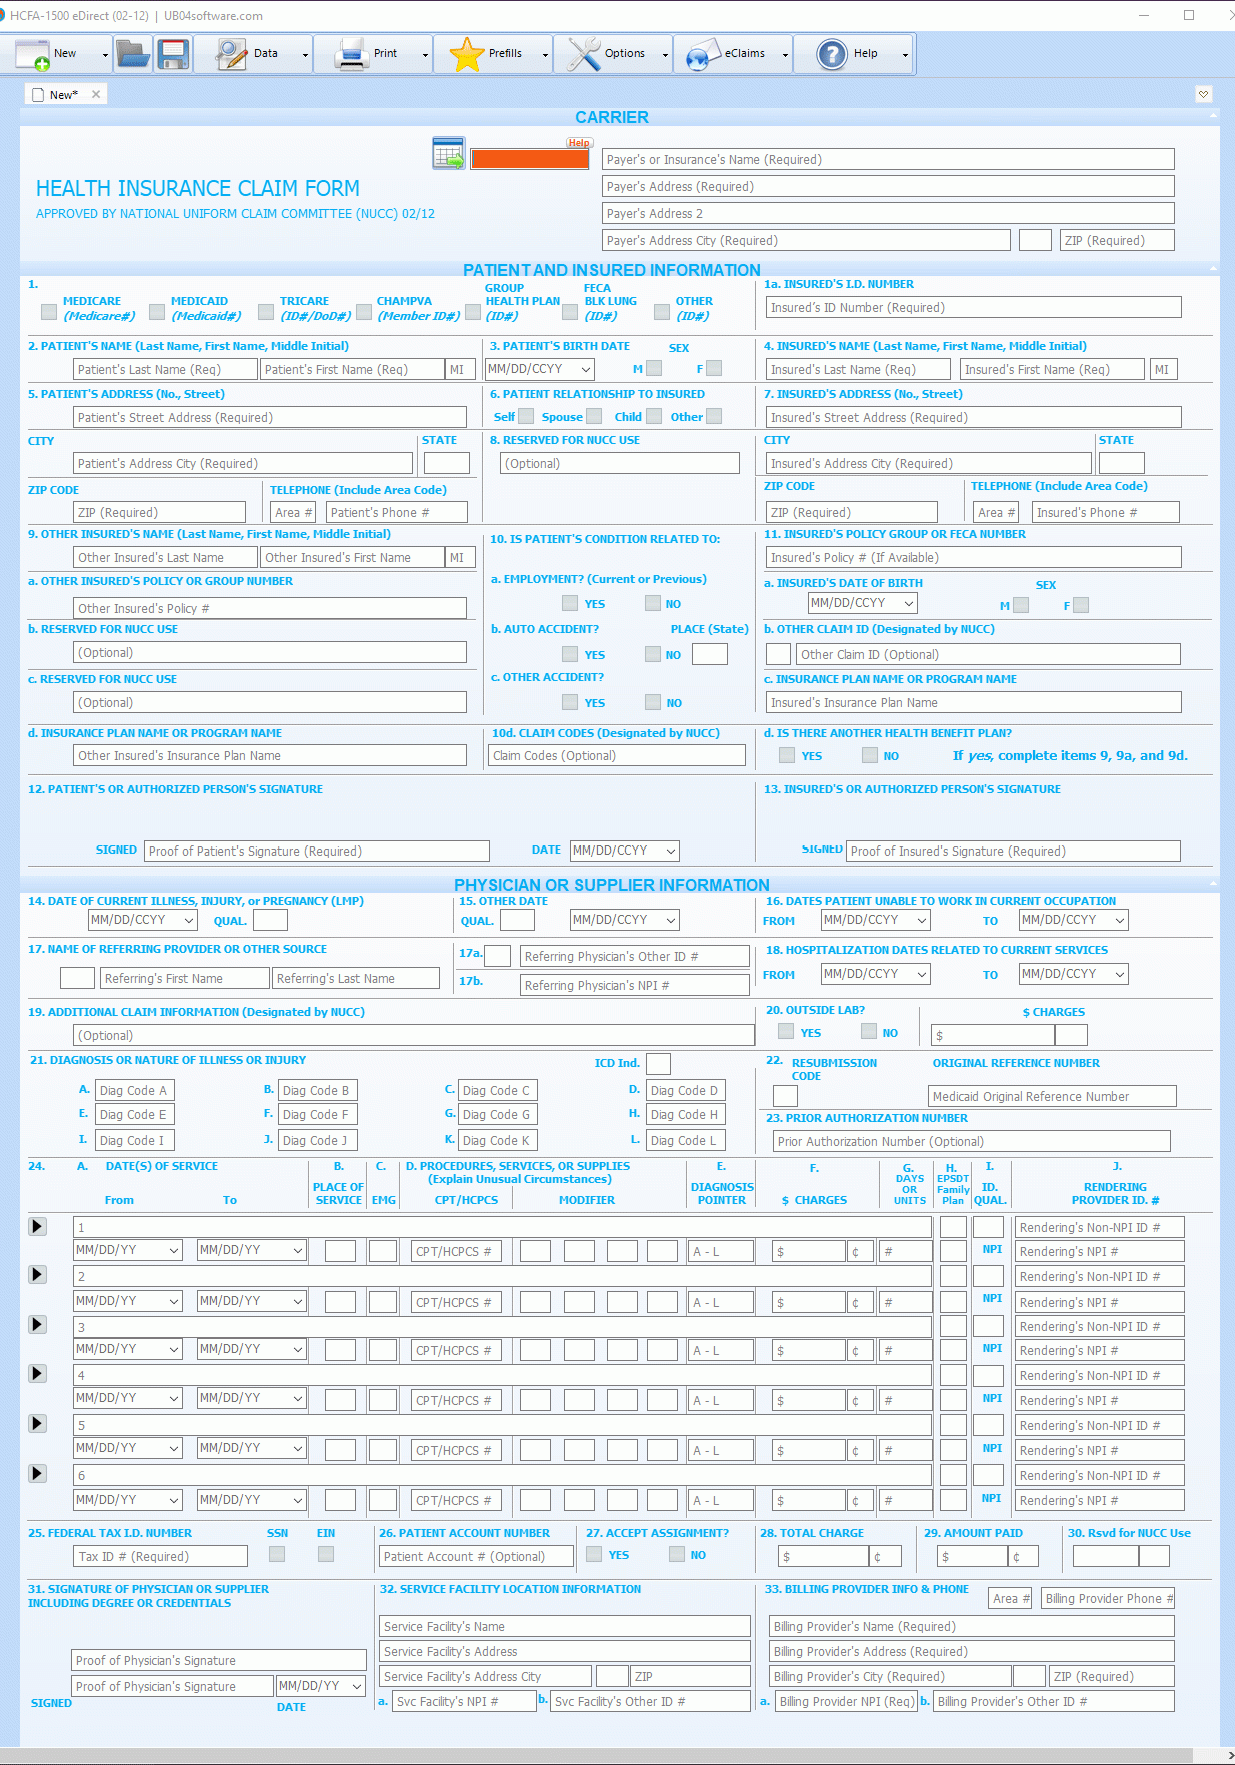
Task: Click the Payer's or Insurance's Name field
Action: pos(888,159)
